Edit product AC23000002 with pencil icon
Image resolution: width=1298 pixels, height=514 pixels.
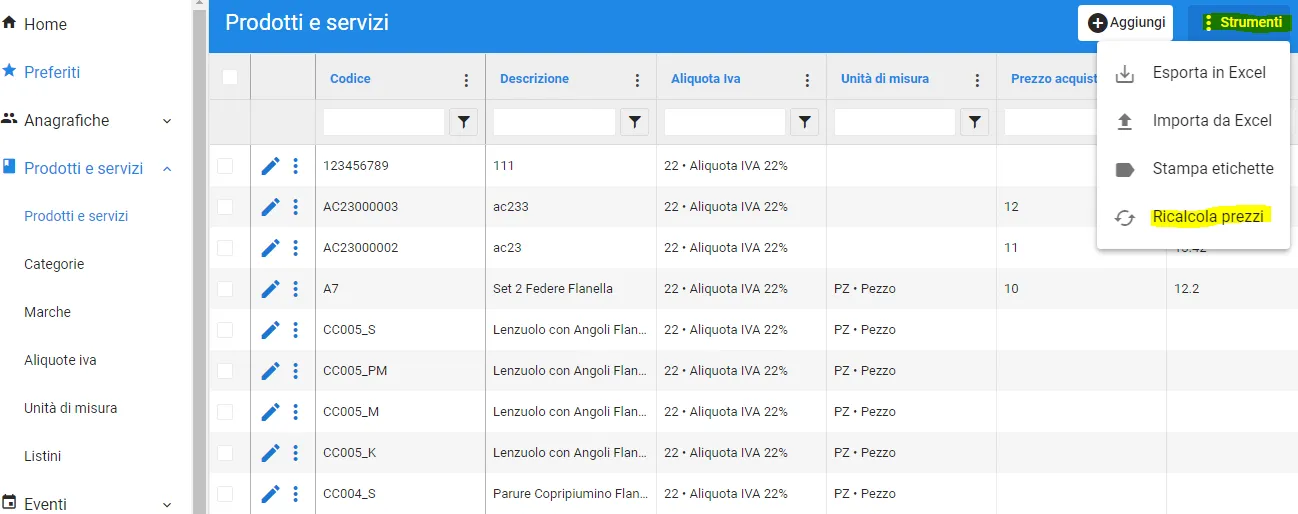(x=270, y=248)
